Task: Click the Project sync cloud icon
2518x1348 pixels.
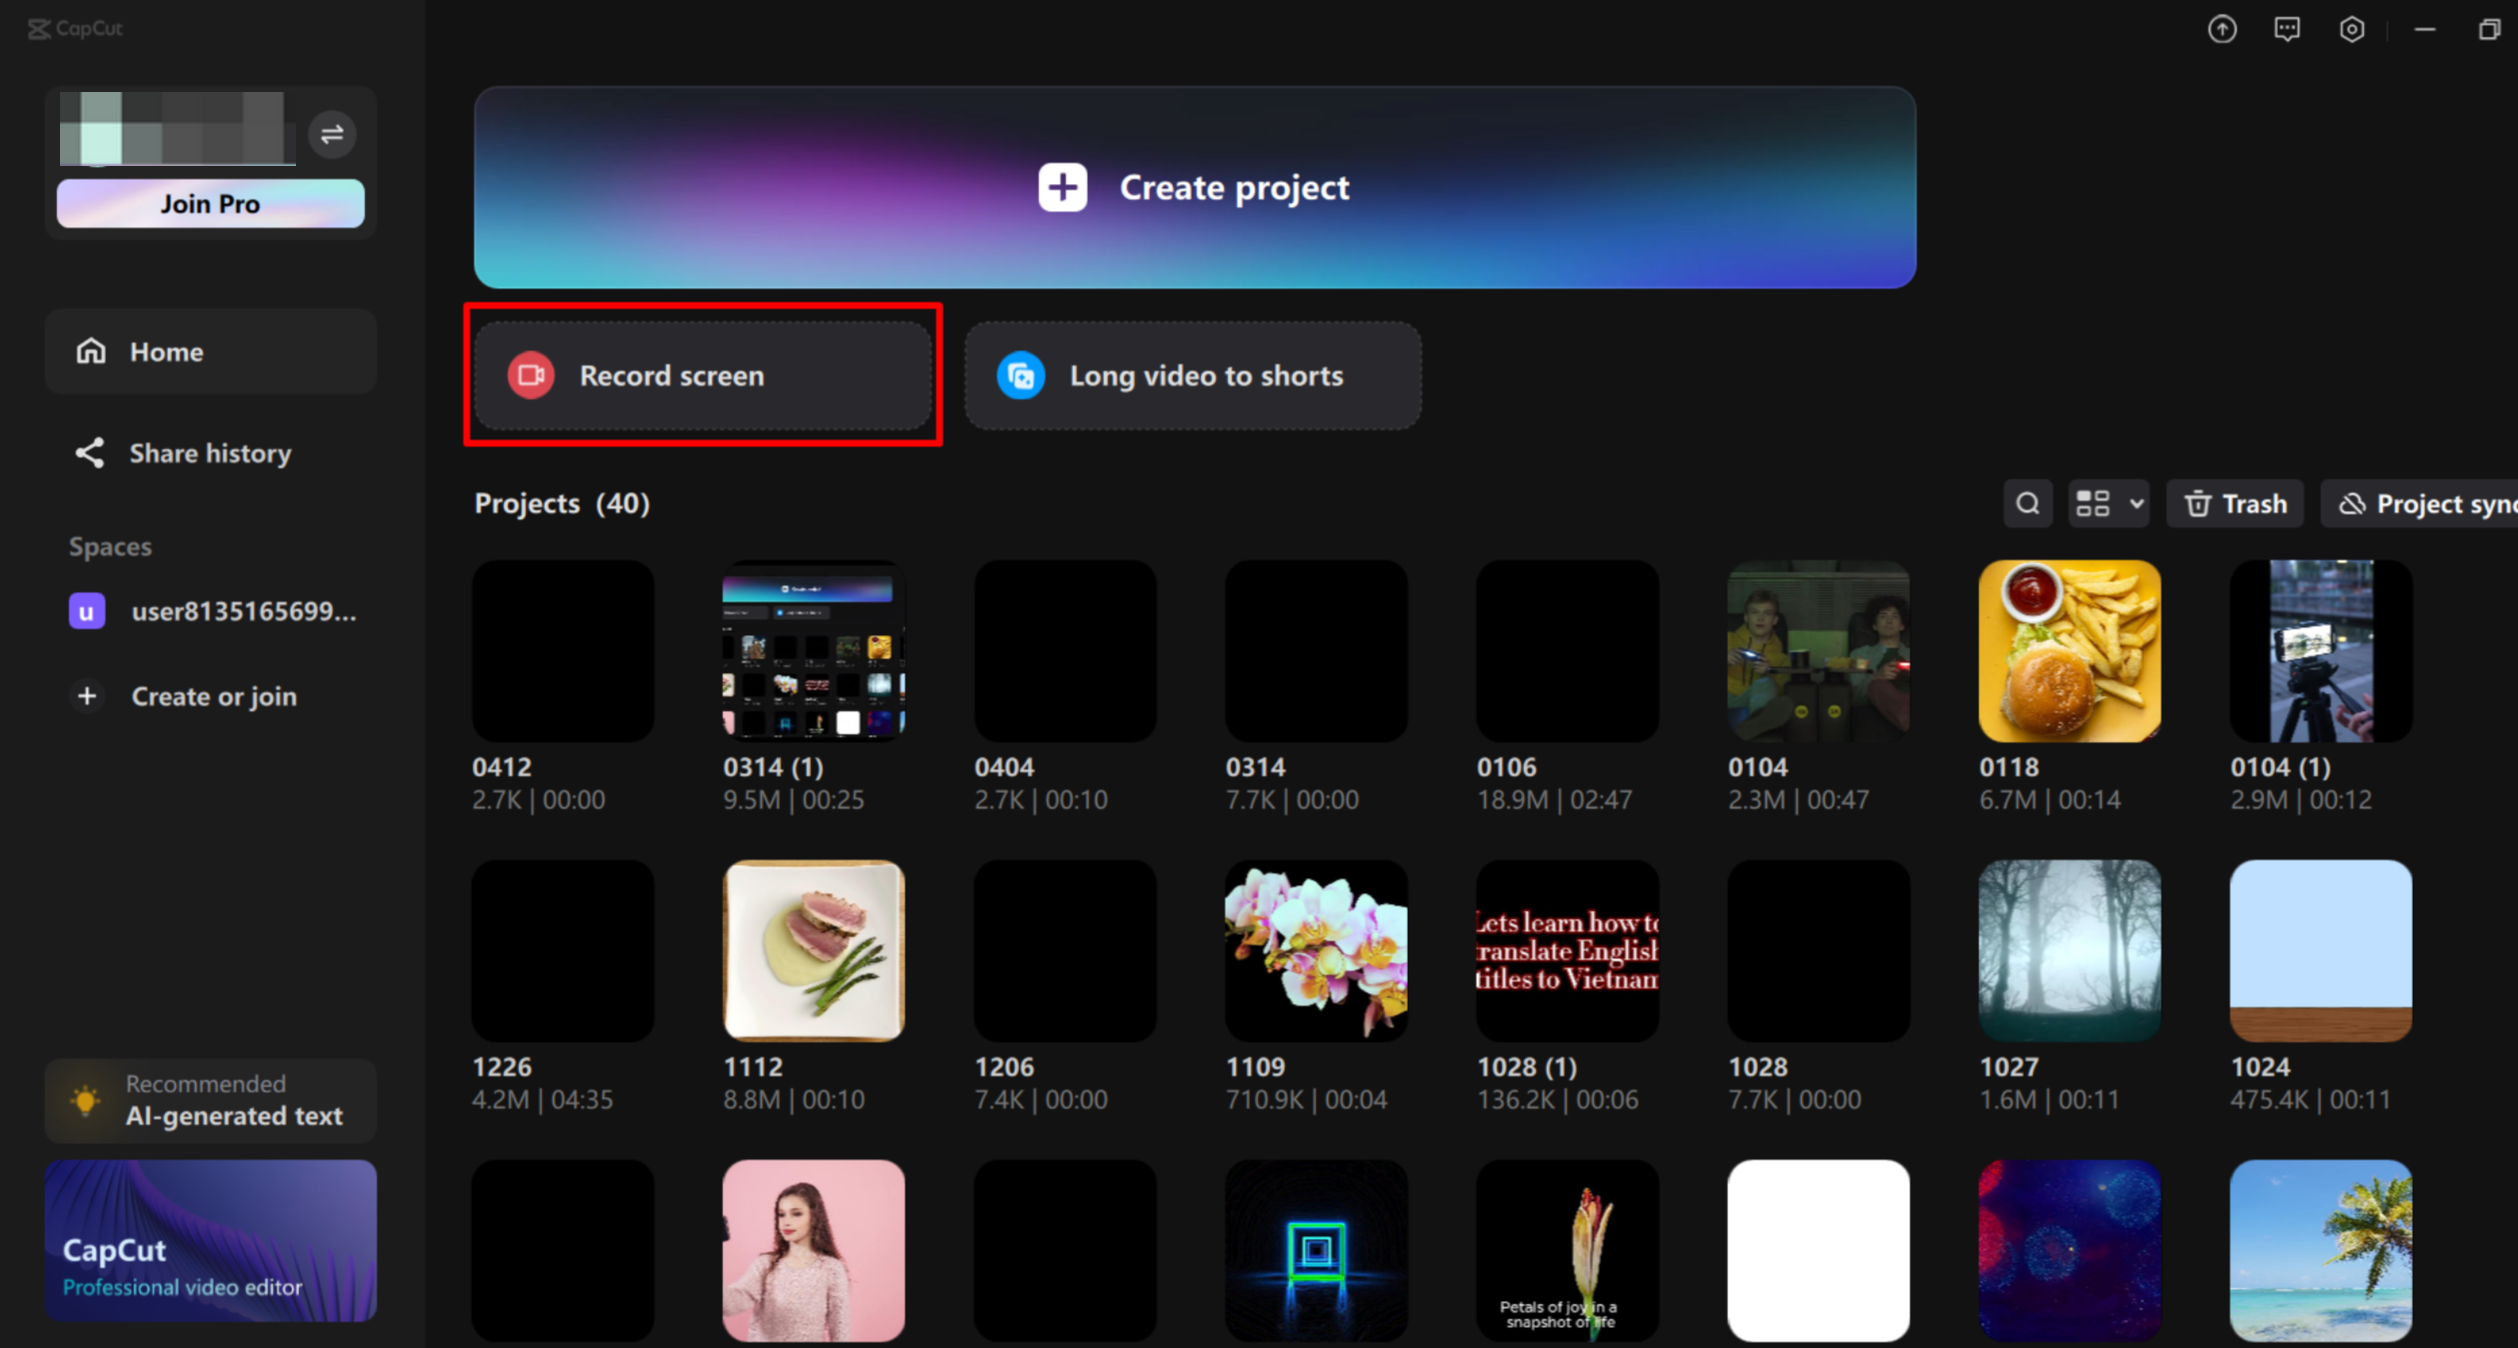Action: [2352, 503]
